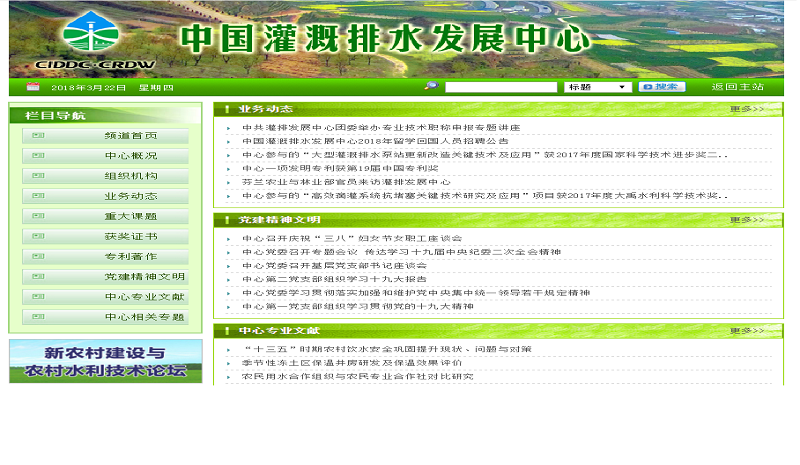Click the small icon beside 获奖证书

coord(38,237)
